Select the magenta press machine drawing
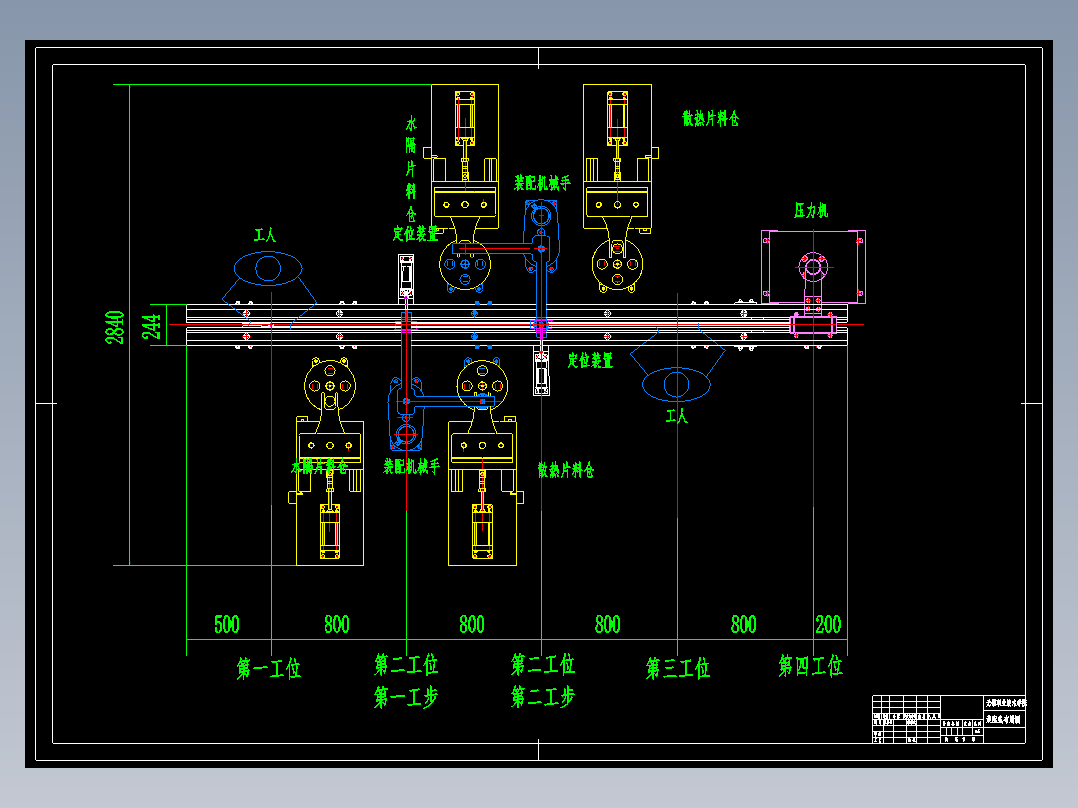Image resolution: width=1078 pixels, height=808 pixels. pos(813,283)
